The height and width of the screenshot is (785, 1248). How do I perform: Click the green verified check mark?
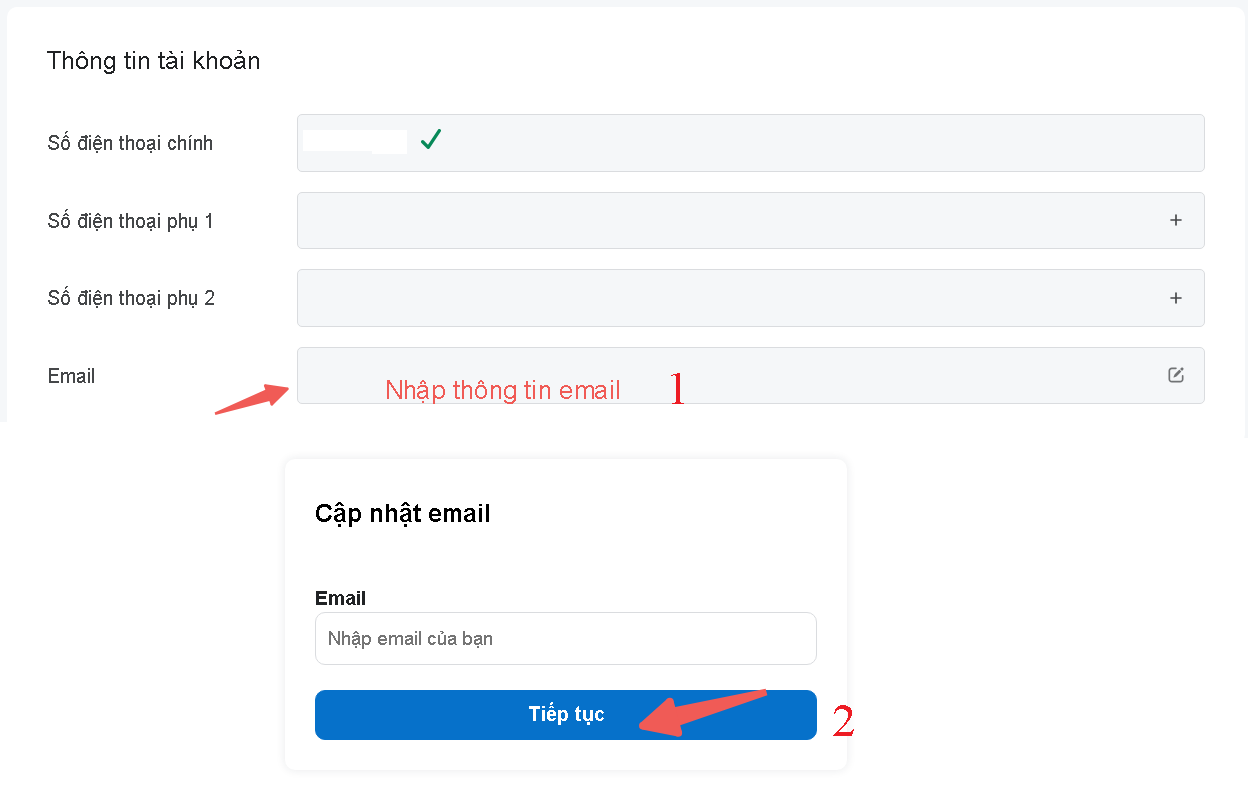431,140
